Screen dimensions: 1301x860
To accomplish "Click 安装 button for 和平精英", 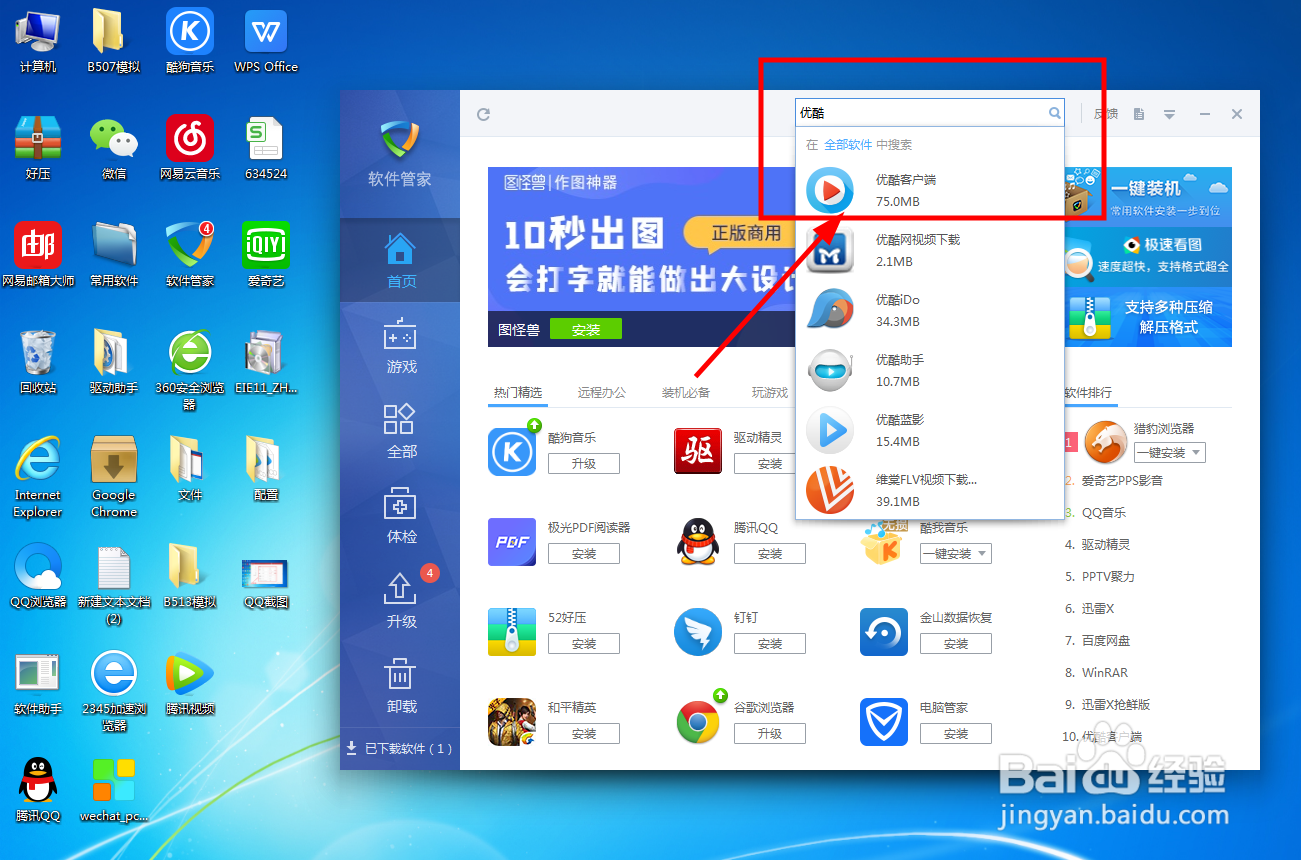I will [584, 734].
